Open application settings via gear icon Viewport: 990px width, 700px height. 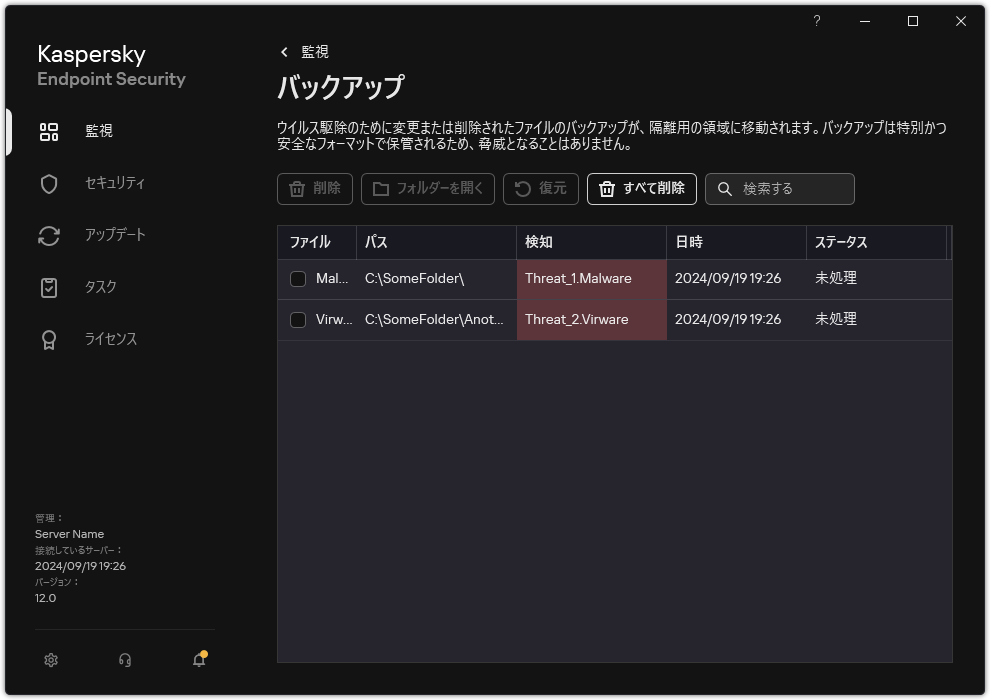(x=50, y=660)
